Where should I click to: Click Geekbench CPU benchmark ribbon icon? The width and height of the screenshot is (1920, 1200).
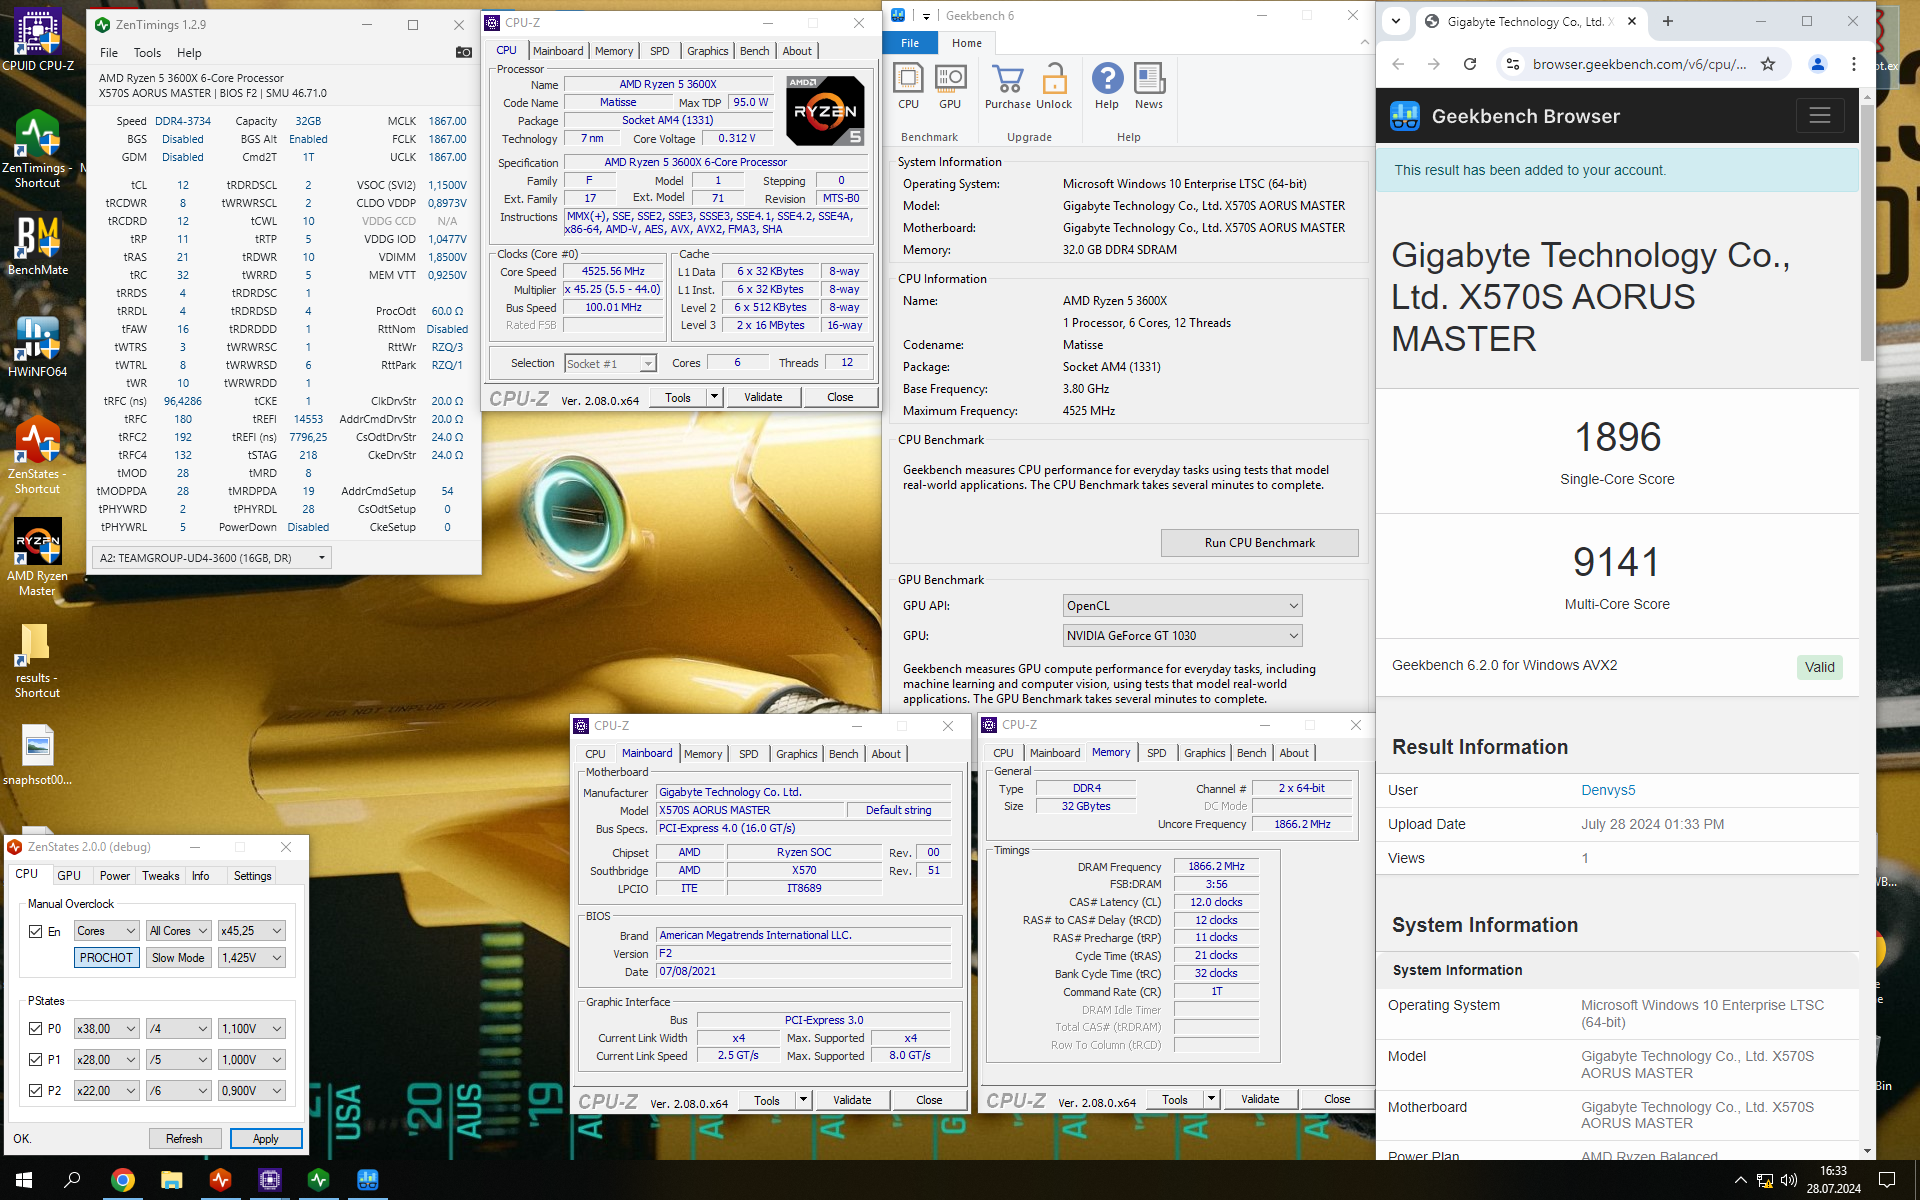point(908,86)
